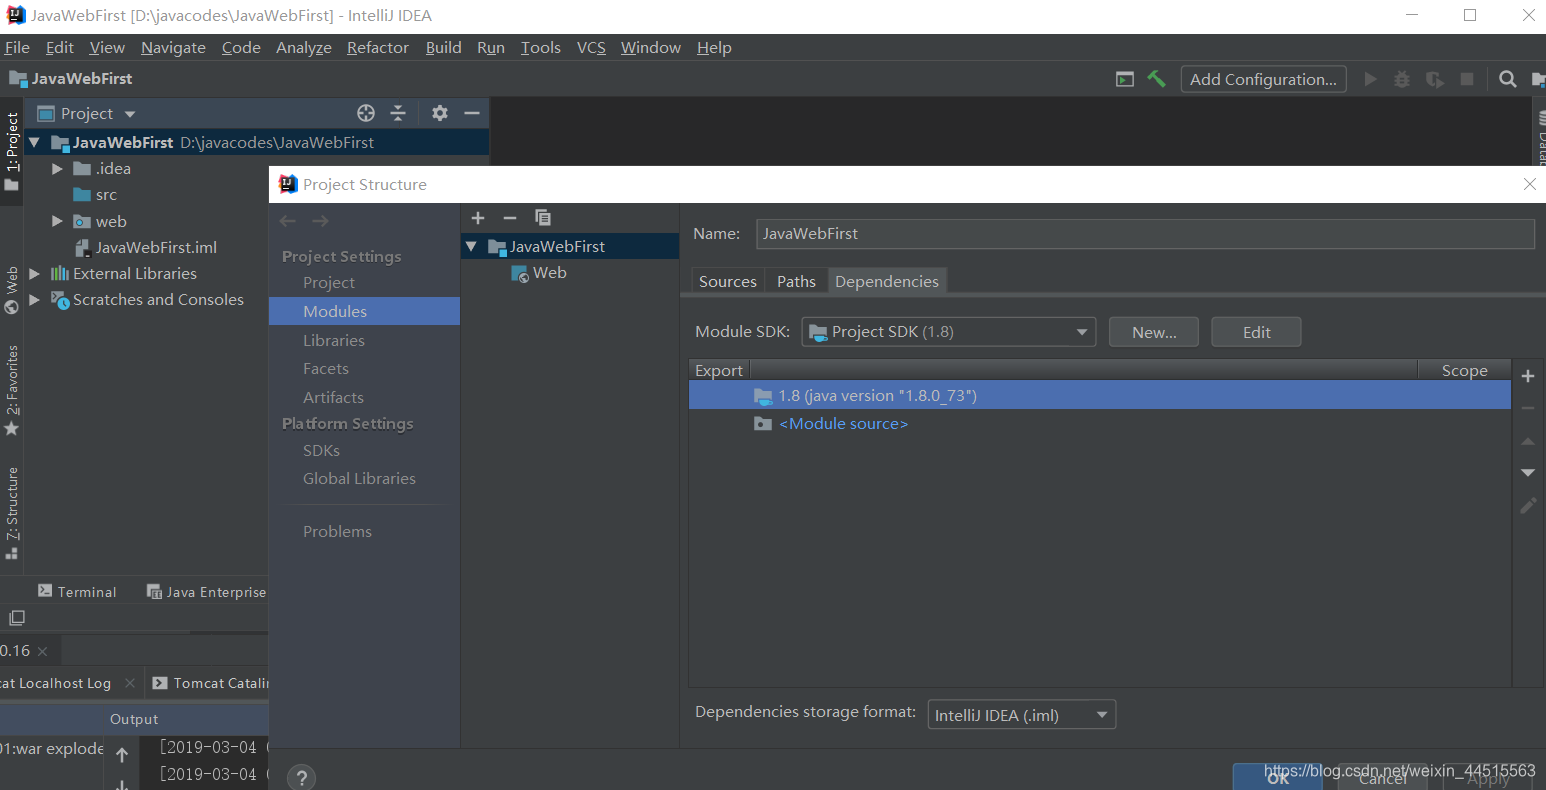The width and height of the screenshot is (1546, 790).
Task: Collapse JavaWebFirst module in dialog tree
Action: coord(471,246)
